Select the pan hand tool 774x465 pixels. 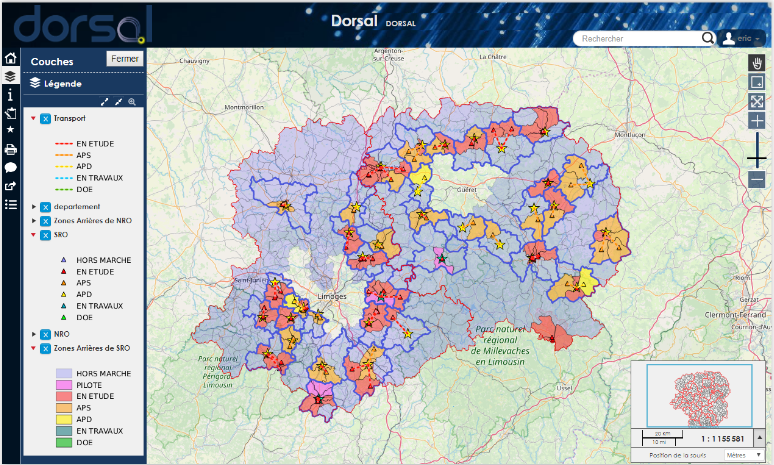click(757, 62)
